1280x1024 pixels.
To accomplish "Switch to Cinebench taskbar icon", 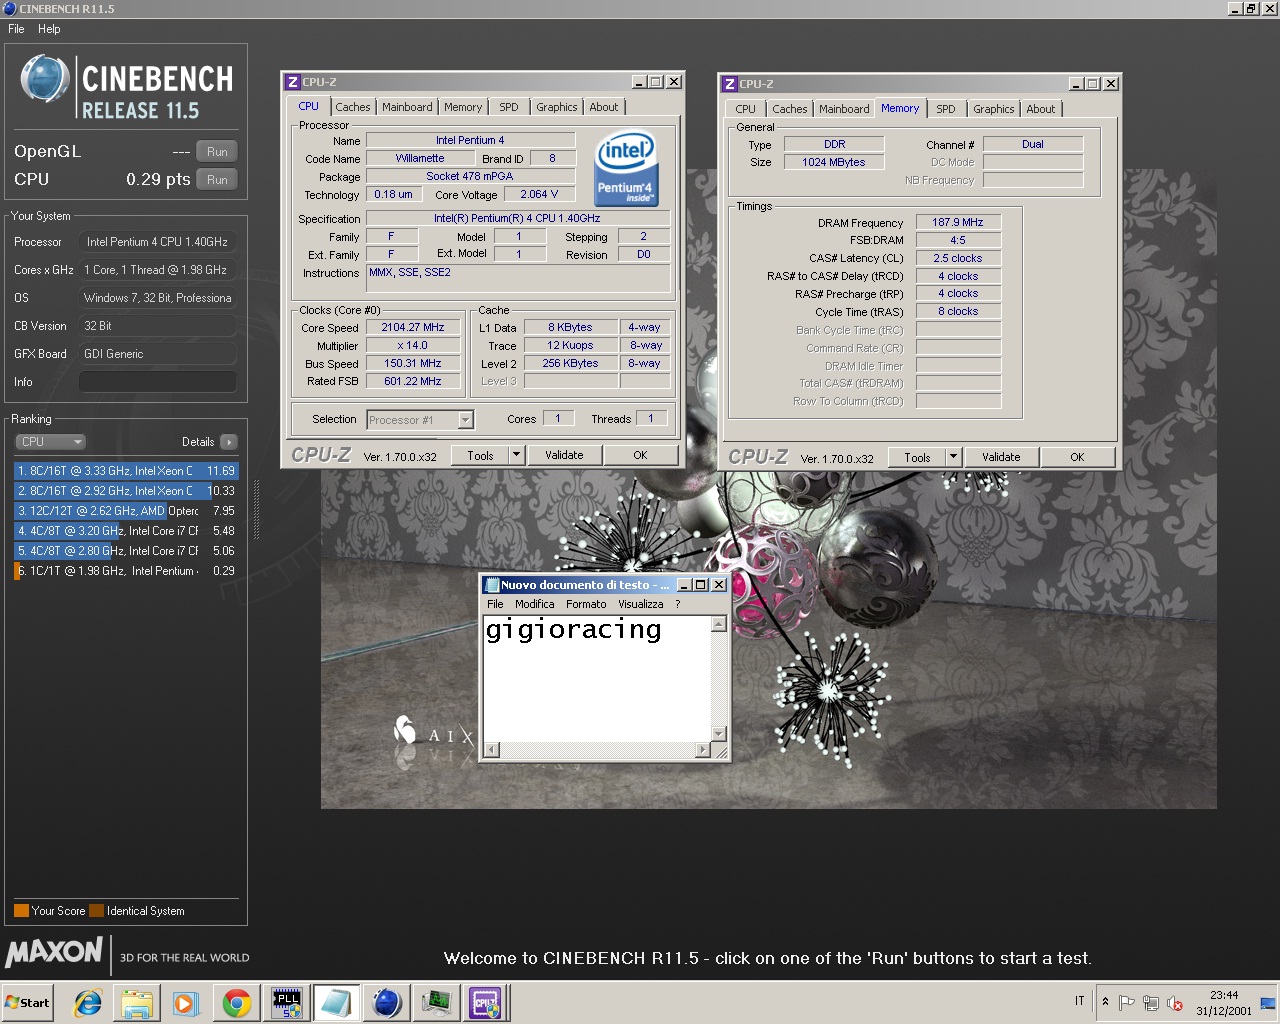I will click(x=386, y=1003).
